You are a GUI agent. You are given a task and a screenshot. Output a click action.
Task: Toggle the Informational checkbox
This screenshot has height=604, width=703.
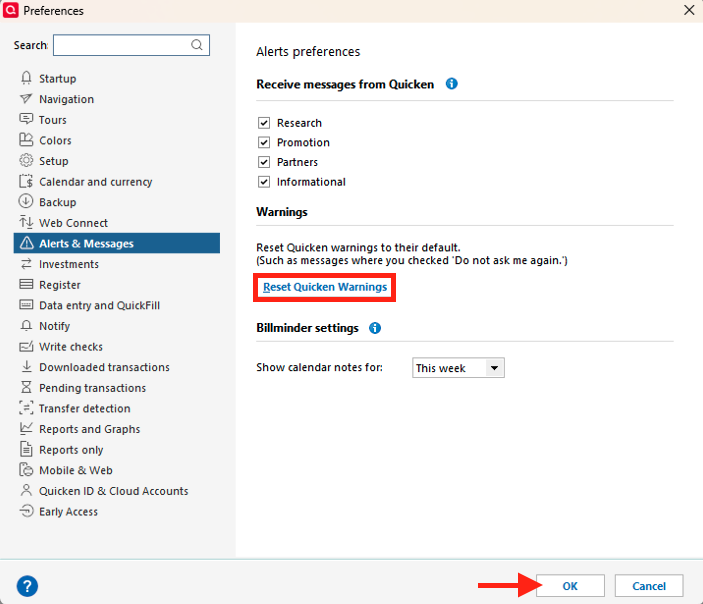click(264, 182)
